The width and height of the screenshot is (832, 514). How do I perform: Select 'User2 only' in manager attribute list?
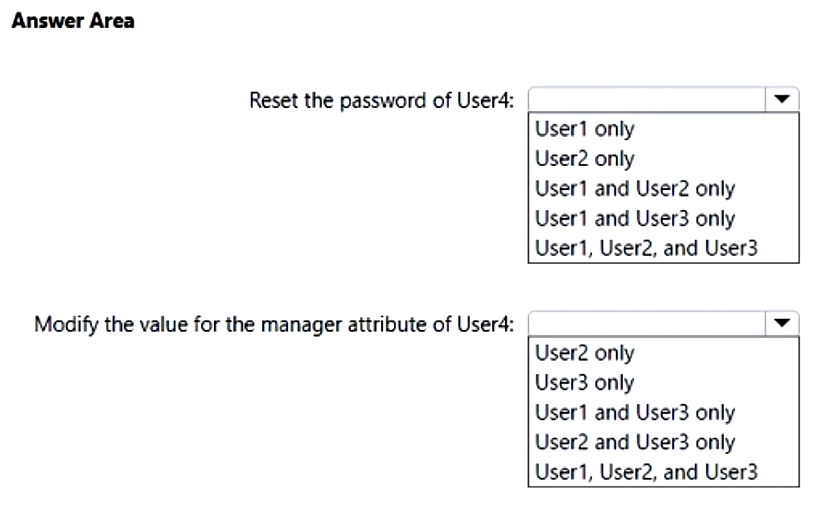click(x=585, y=353)
